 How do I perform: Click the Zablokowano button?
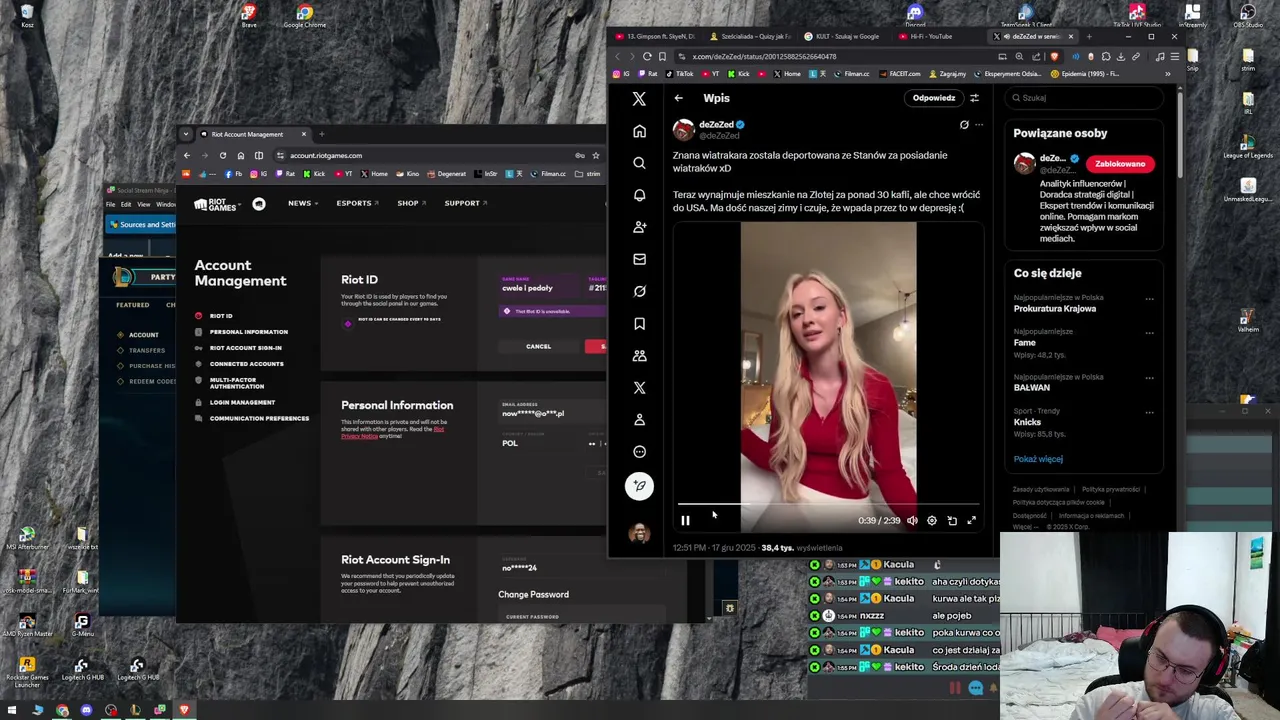tap(1120, 164)
